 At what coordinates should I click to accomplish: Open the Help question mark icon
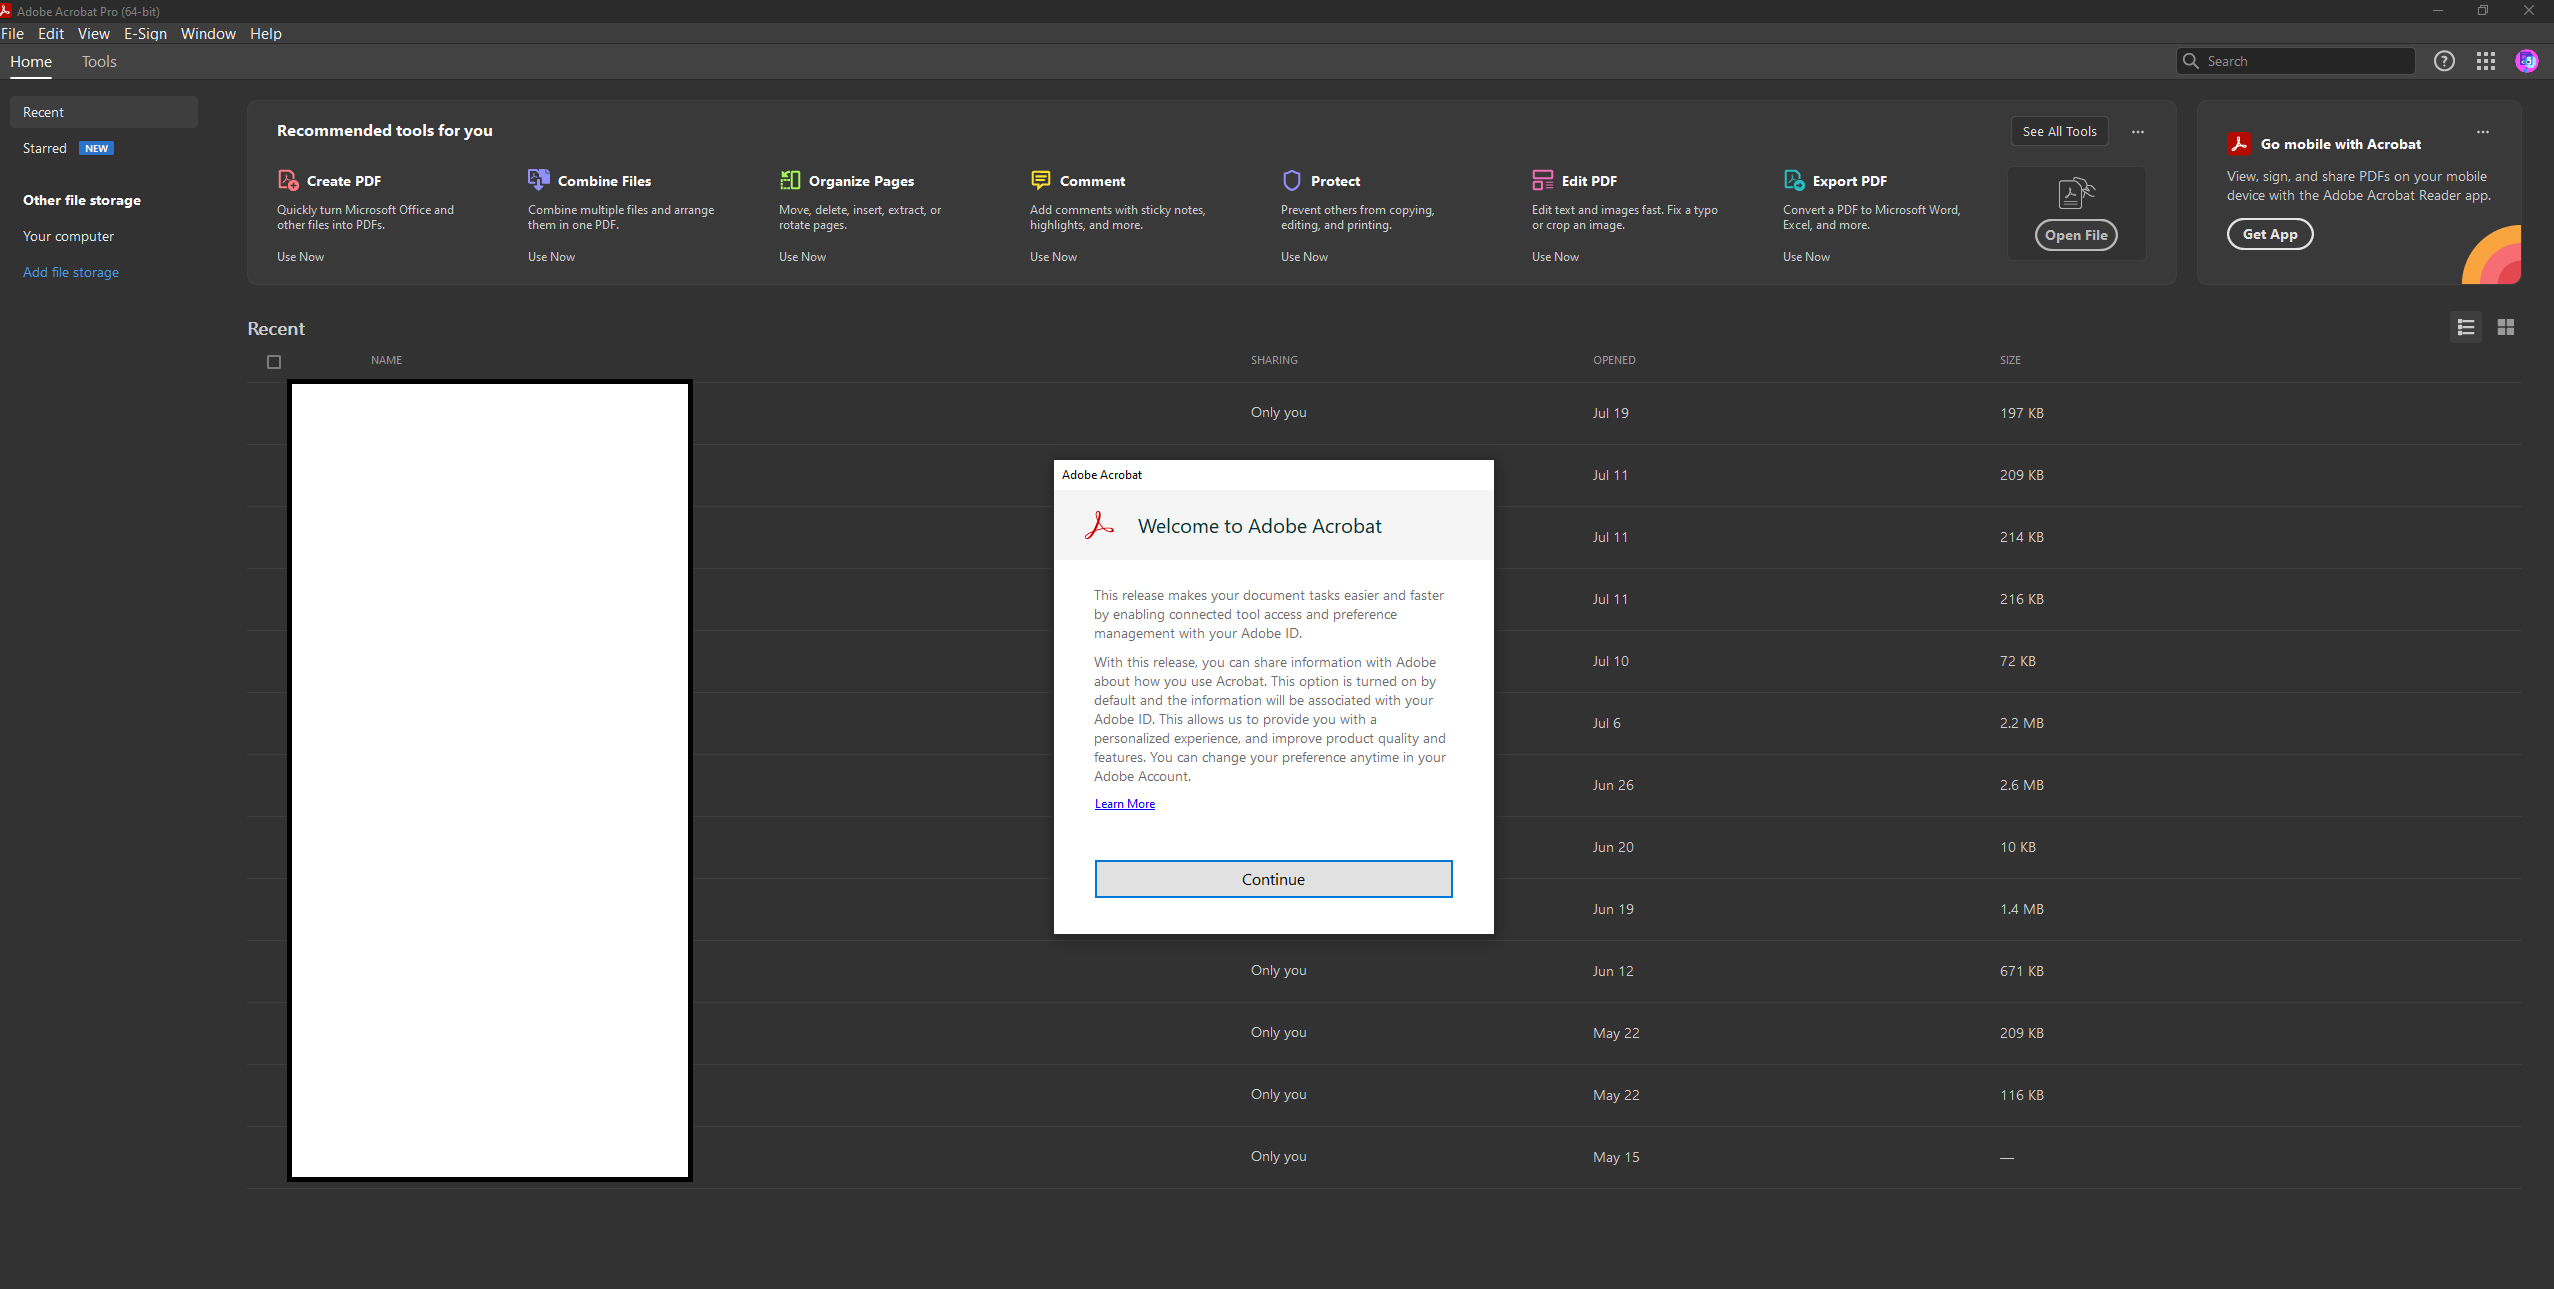click(x=2444, y=61)
